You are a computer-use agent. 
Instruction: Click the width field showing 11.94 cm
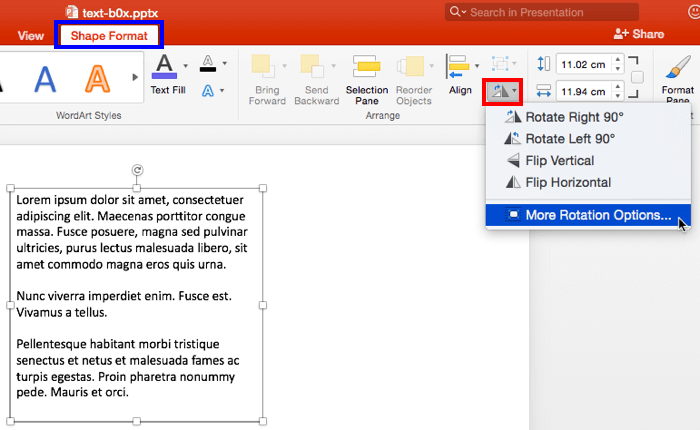click(x=583, y=92)
